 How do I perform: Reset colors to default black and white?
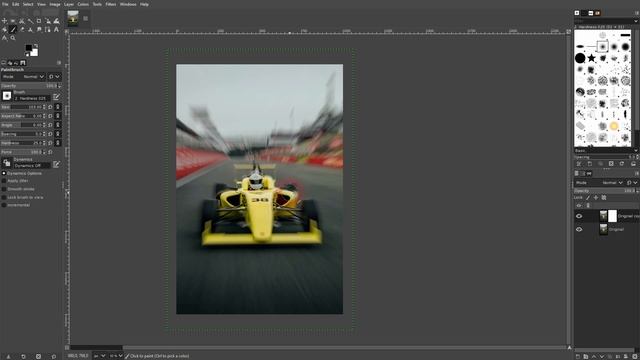27,55
